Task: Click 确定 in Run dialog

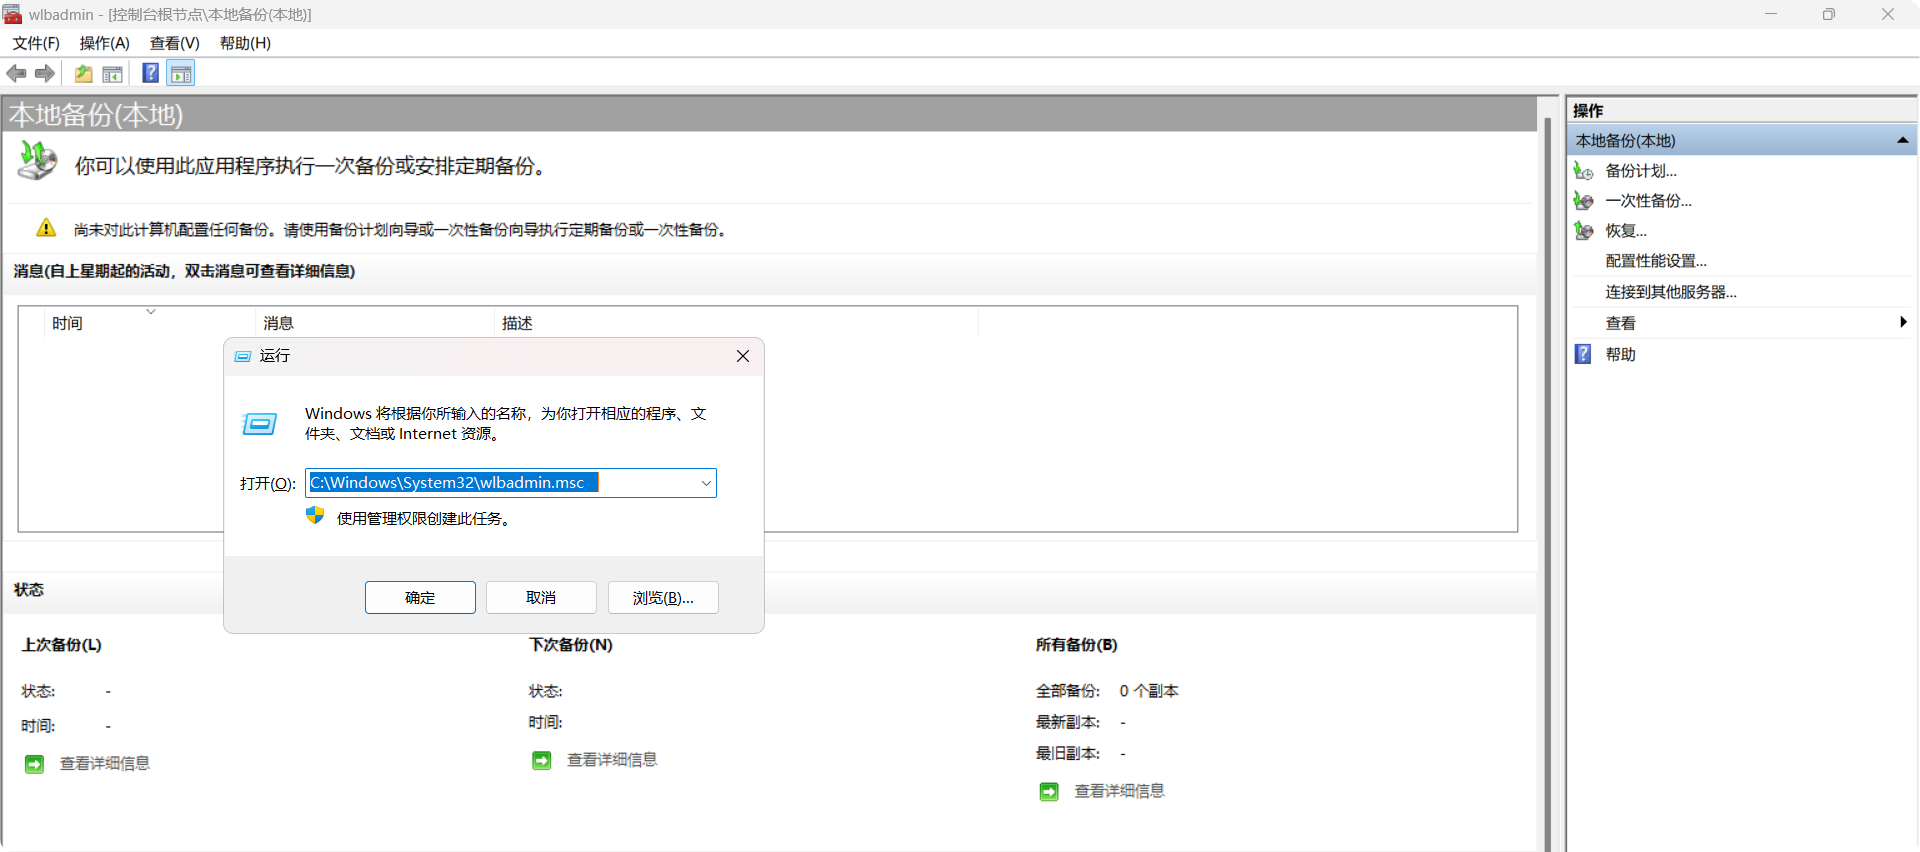Action: (x=420, y=598)
